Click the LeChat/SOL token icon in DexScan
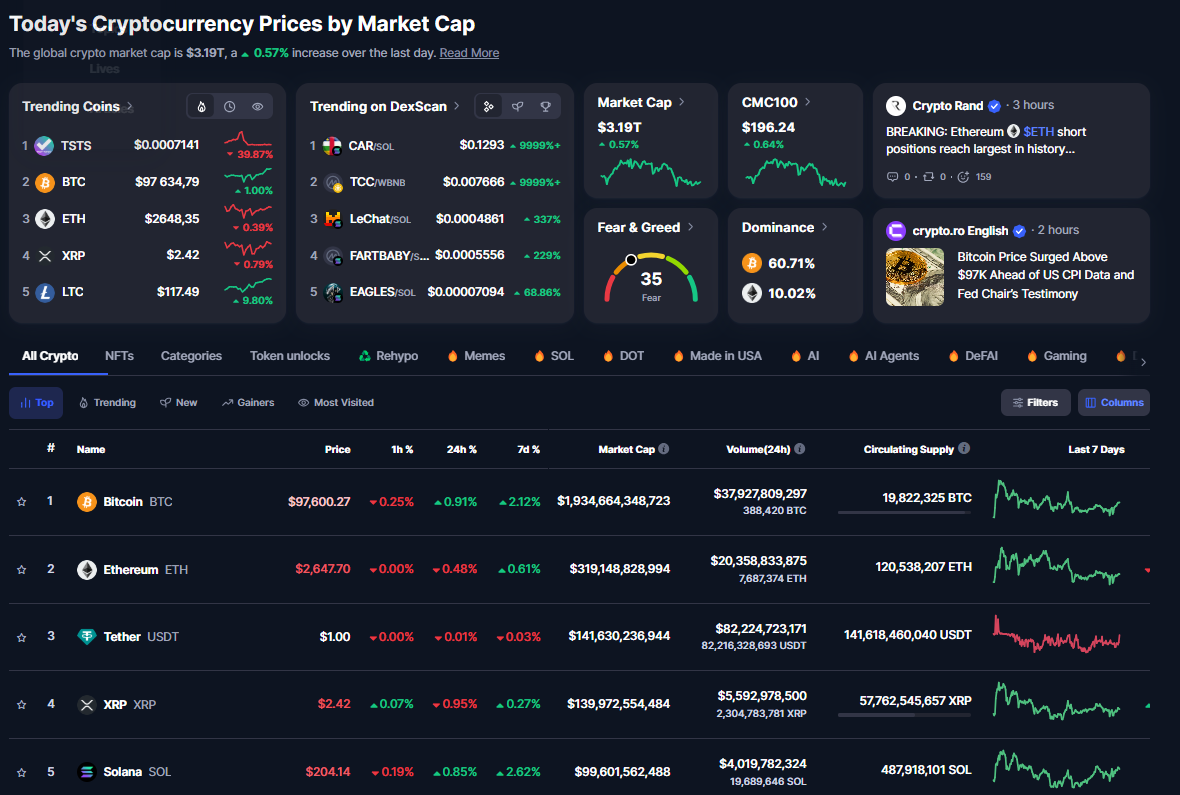Image resolution: width=1180 pixels, height=795 pixels. coord(333,219)
